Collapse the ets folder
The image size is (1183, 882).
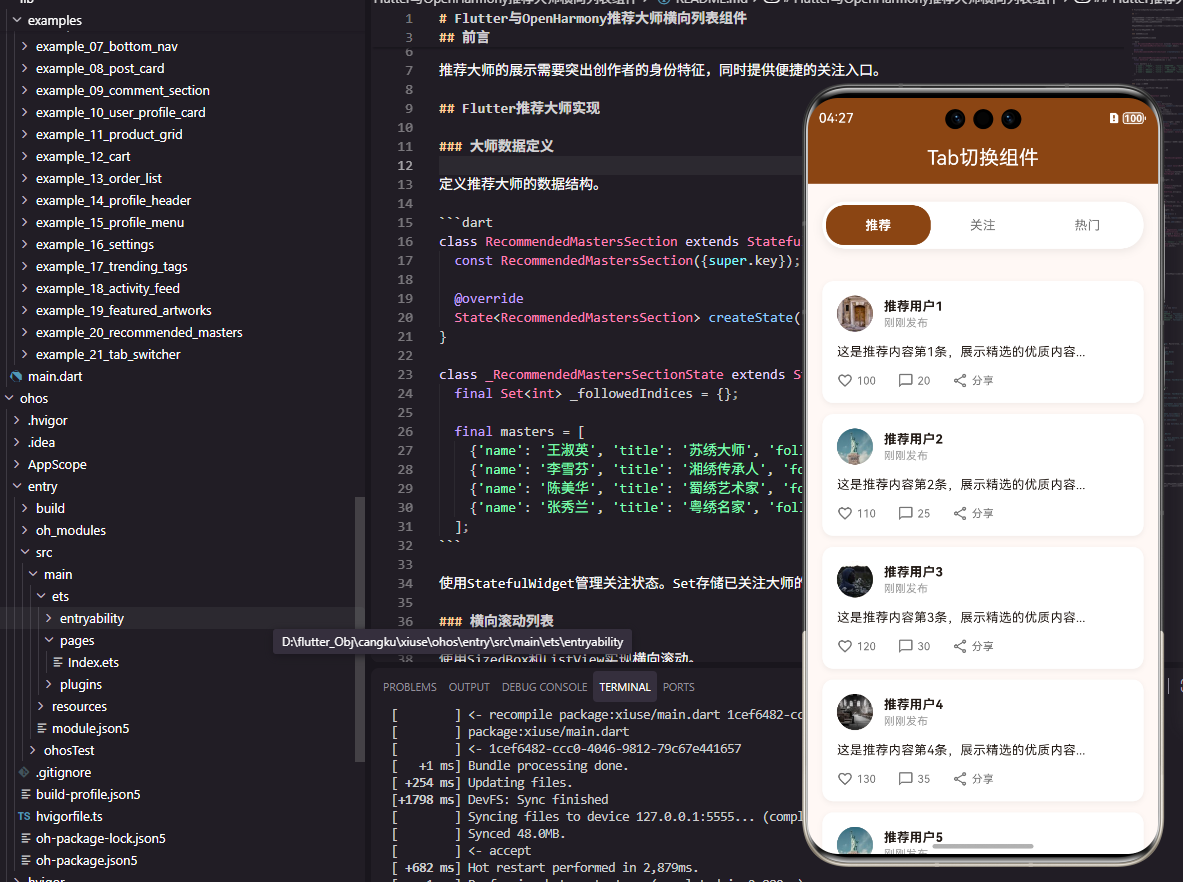(x=41, y=596)
